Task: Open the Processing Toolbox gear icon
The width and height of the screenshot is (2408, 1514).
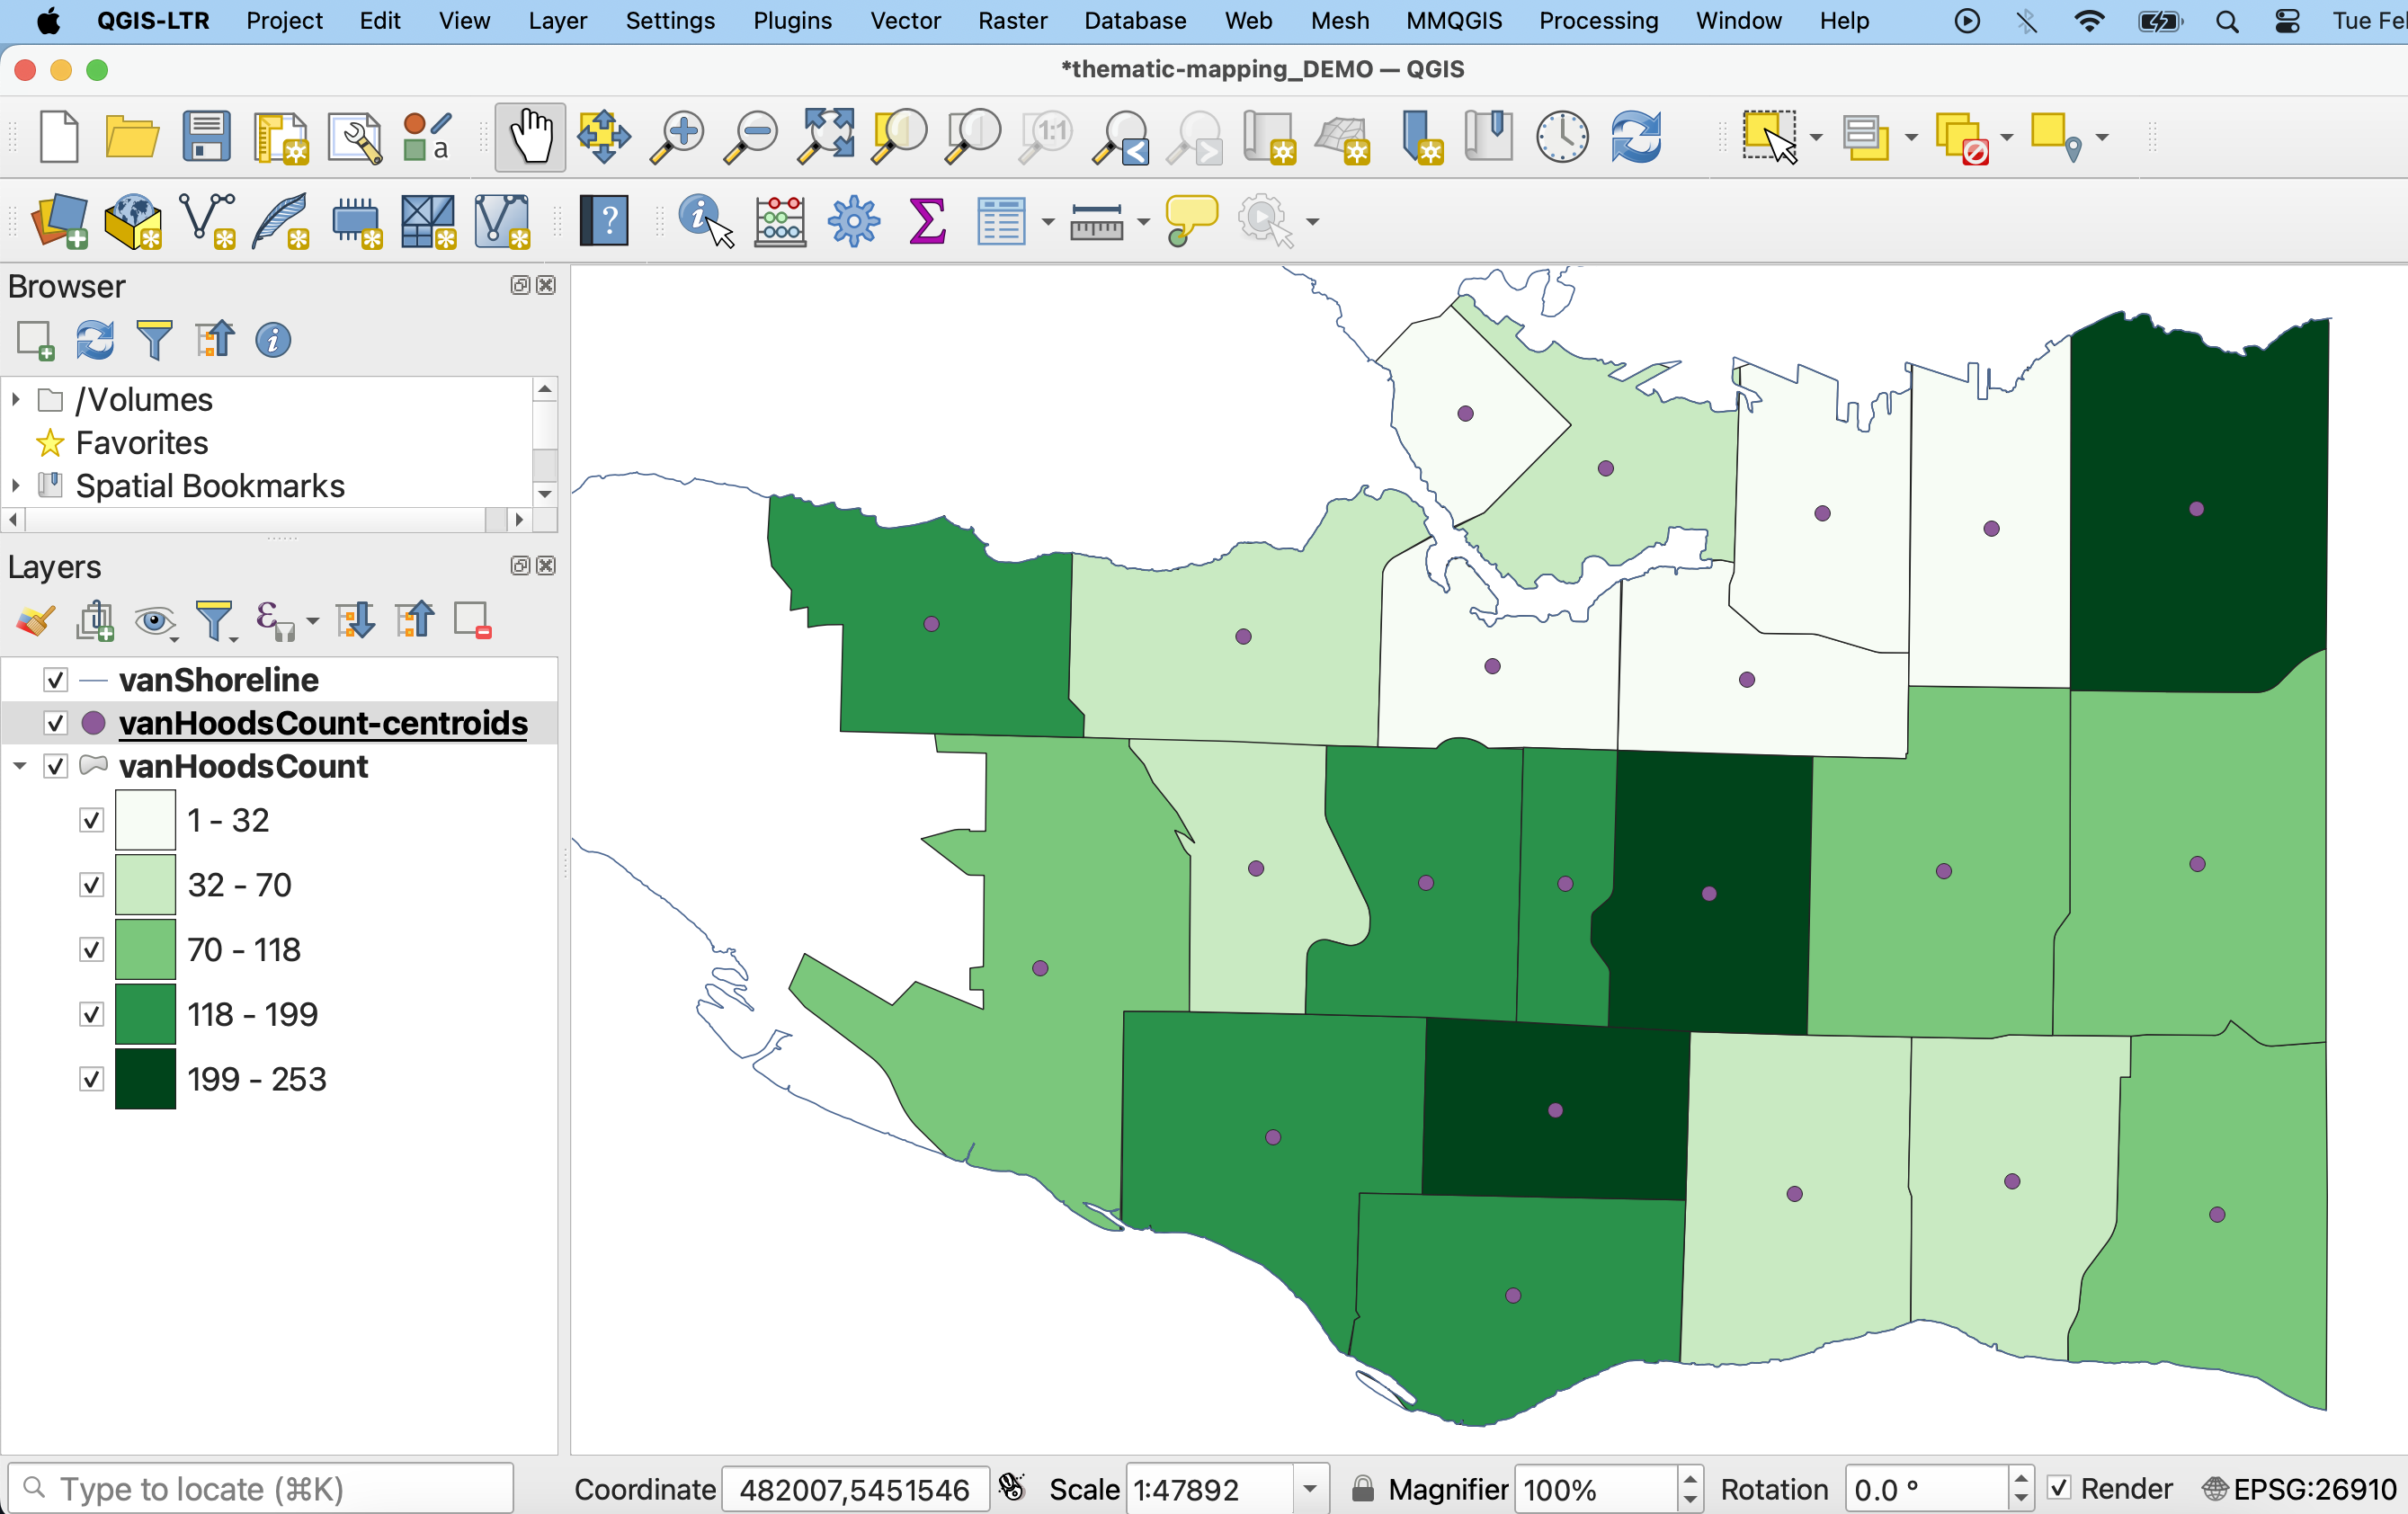Action: [x=853, y=221]
